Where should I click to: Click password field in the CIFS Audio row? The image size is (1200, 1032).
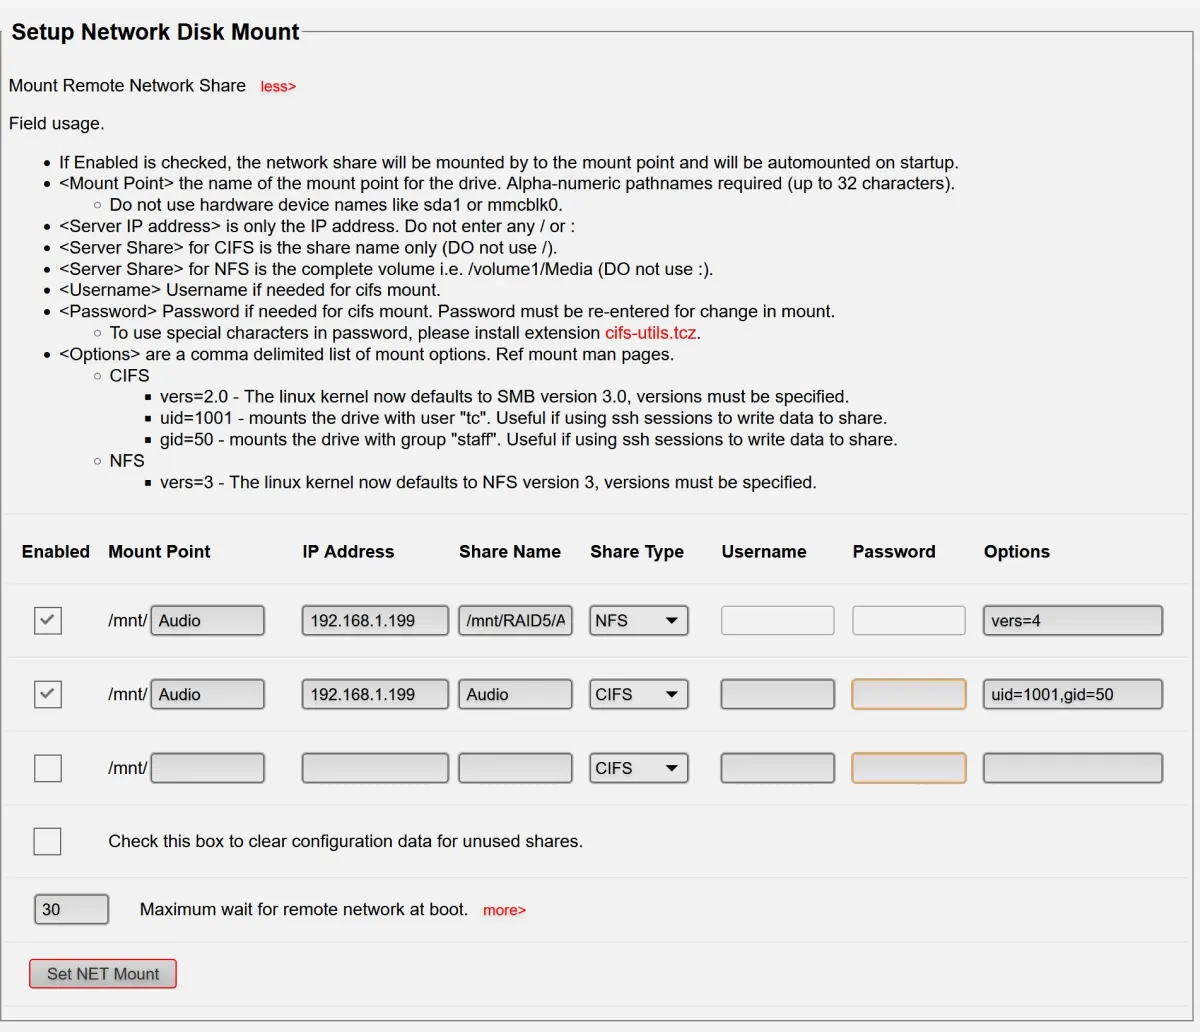click(909, 694)
